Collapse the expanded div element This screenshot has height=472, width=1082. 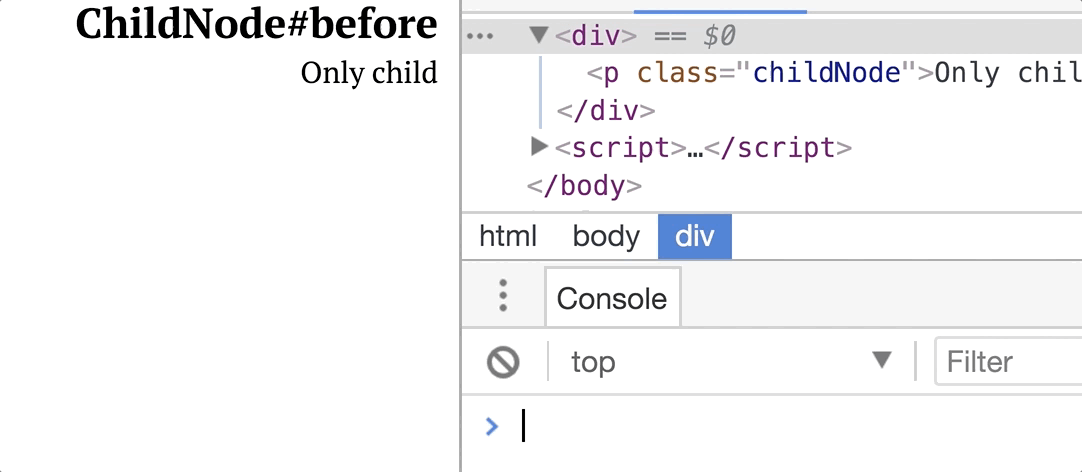click(539, 35)
